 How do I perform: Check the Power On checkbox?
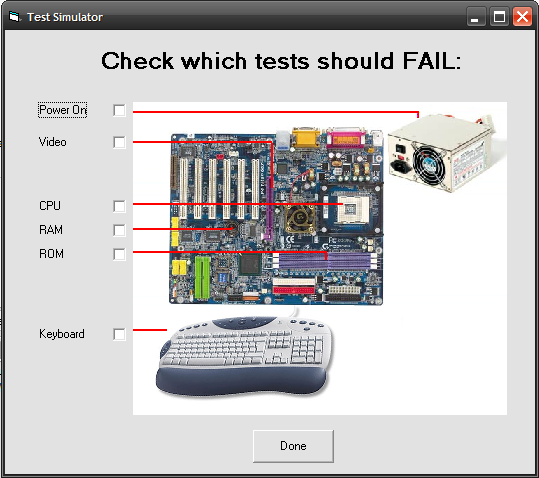(x=119, y=111)
